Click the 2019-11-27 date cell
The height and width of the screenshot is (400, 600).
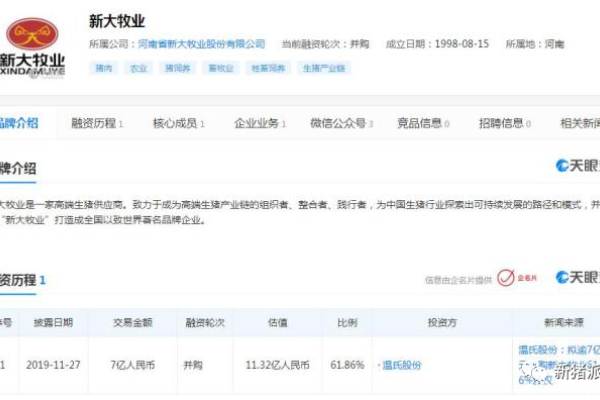(54, 365)
